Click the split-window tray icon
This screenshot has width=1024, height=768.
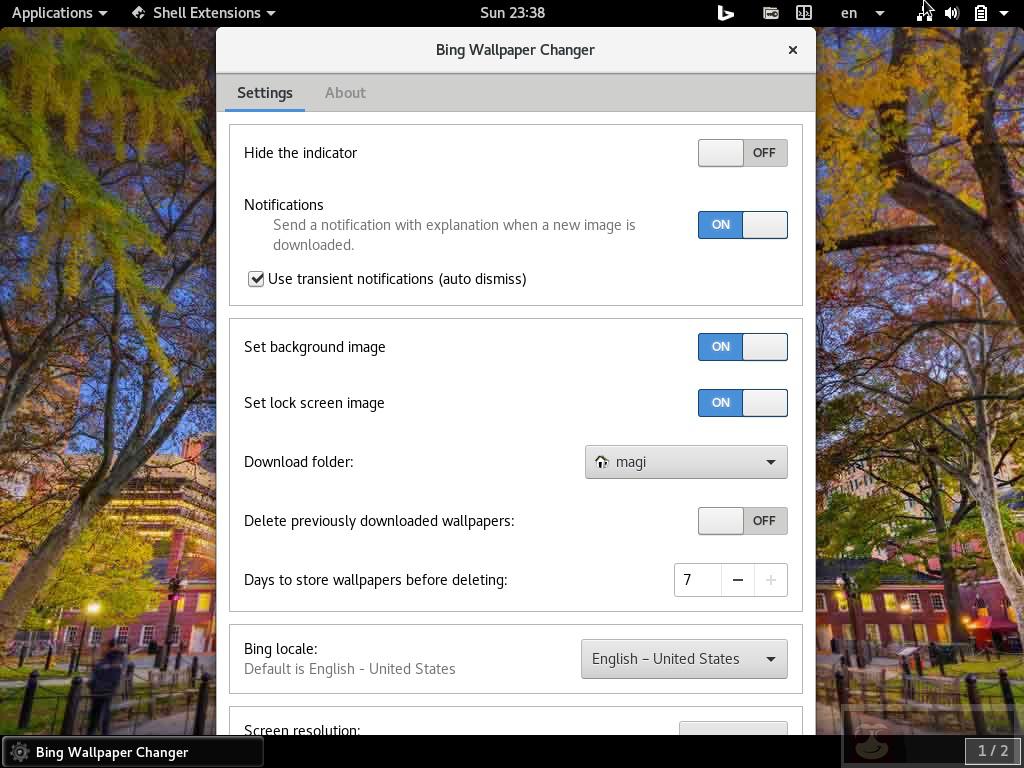pos(803,13)
